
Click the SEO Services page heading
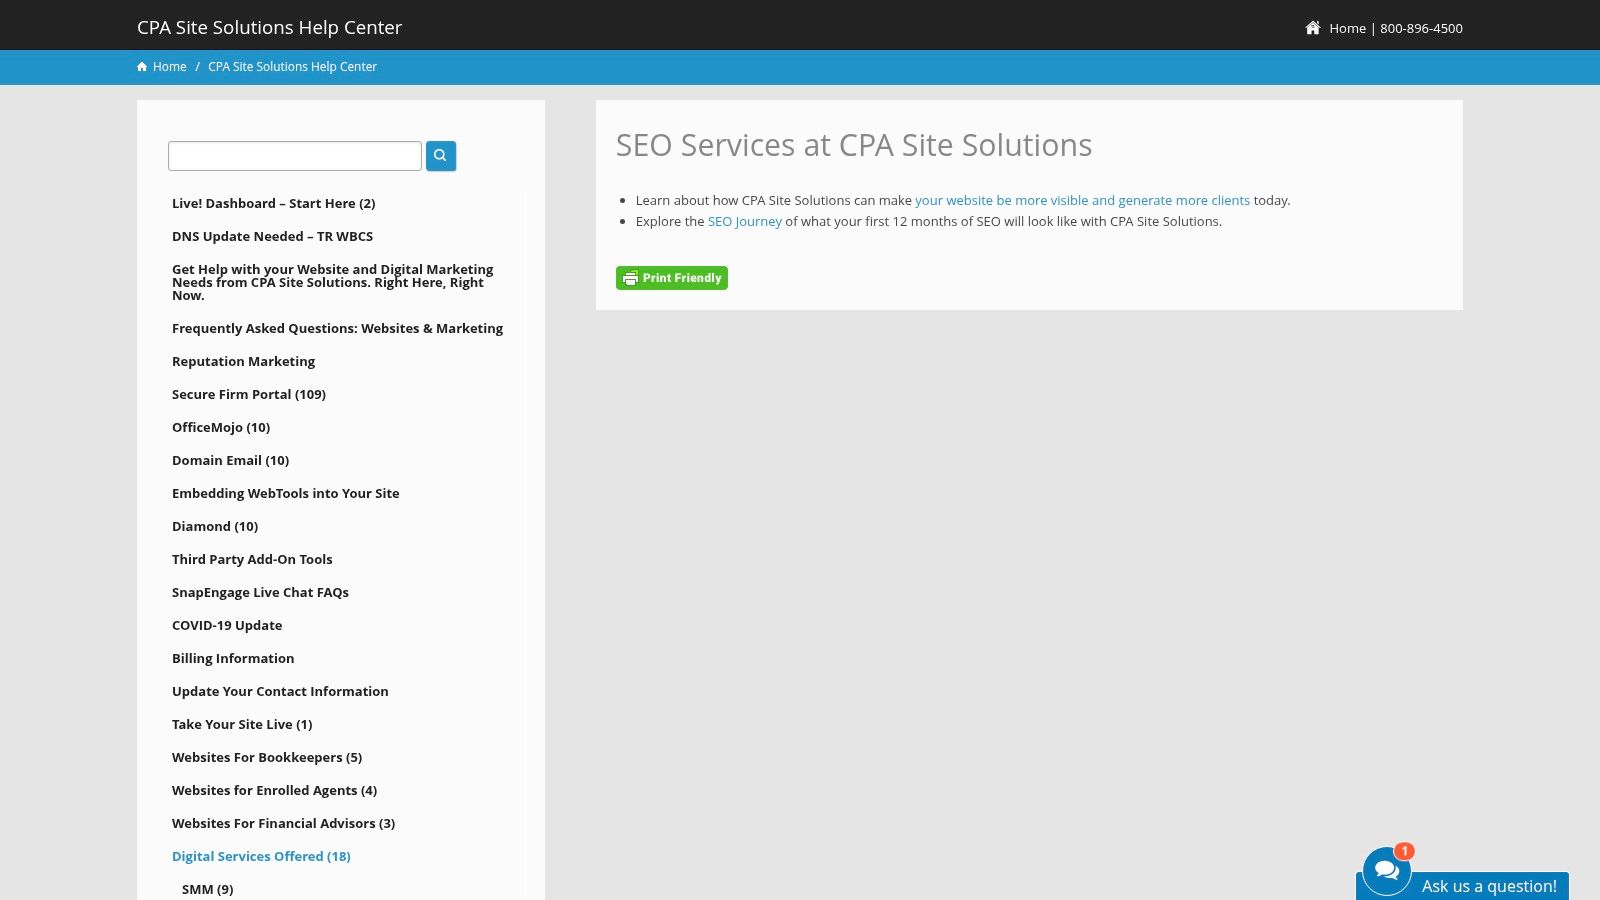854,145
